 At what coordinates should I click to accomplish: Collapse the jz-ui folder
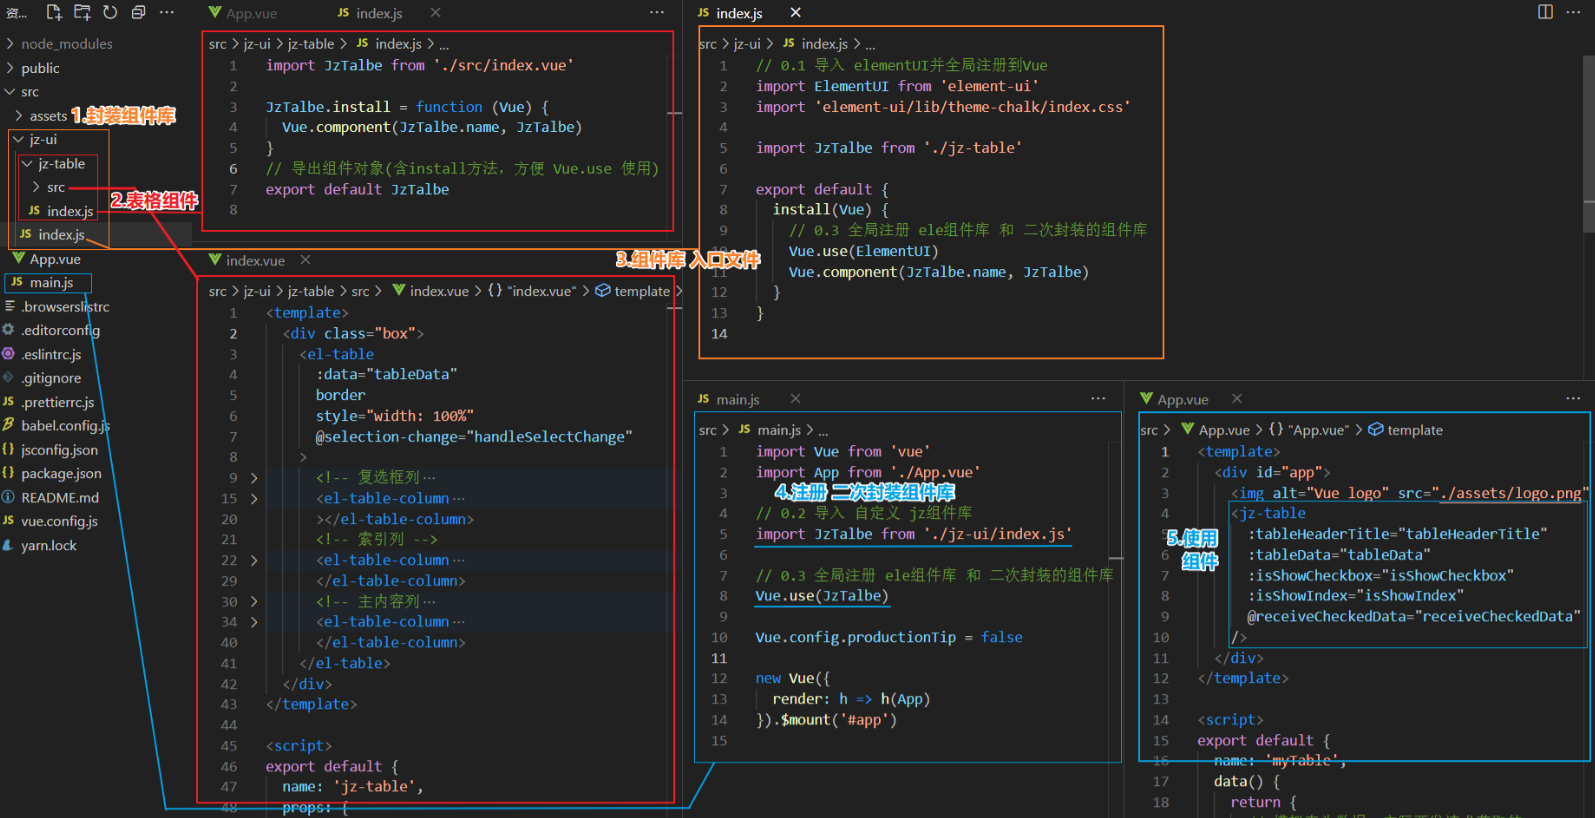[18, 139]
